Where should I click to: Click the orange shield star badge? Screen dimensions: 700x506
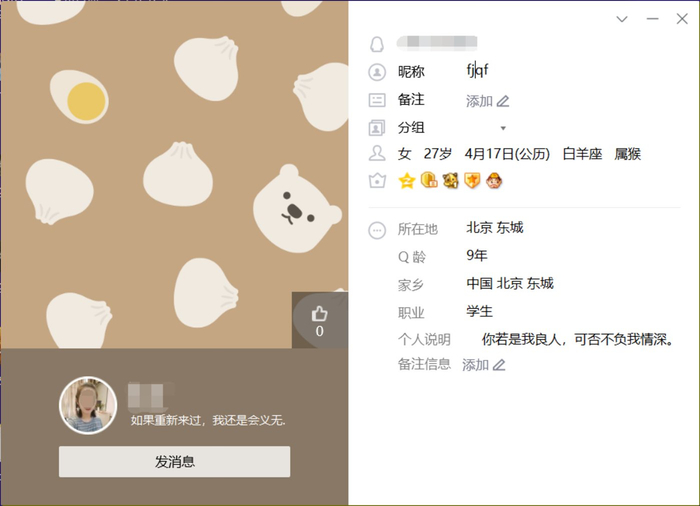click(472, 180)
